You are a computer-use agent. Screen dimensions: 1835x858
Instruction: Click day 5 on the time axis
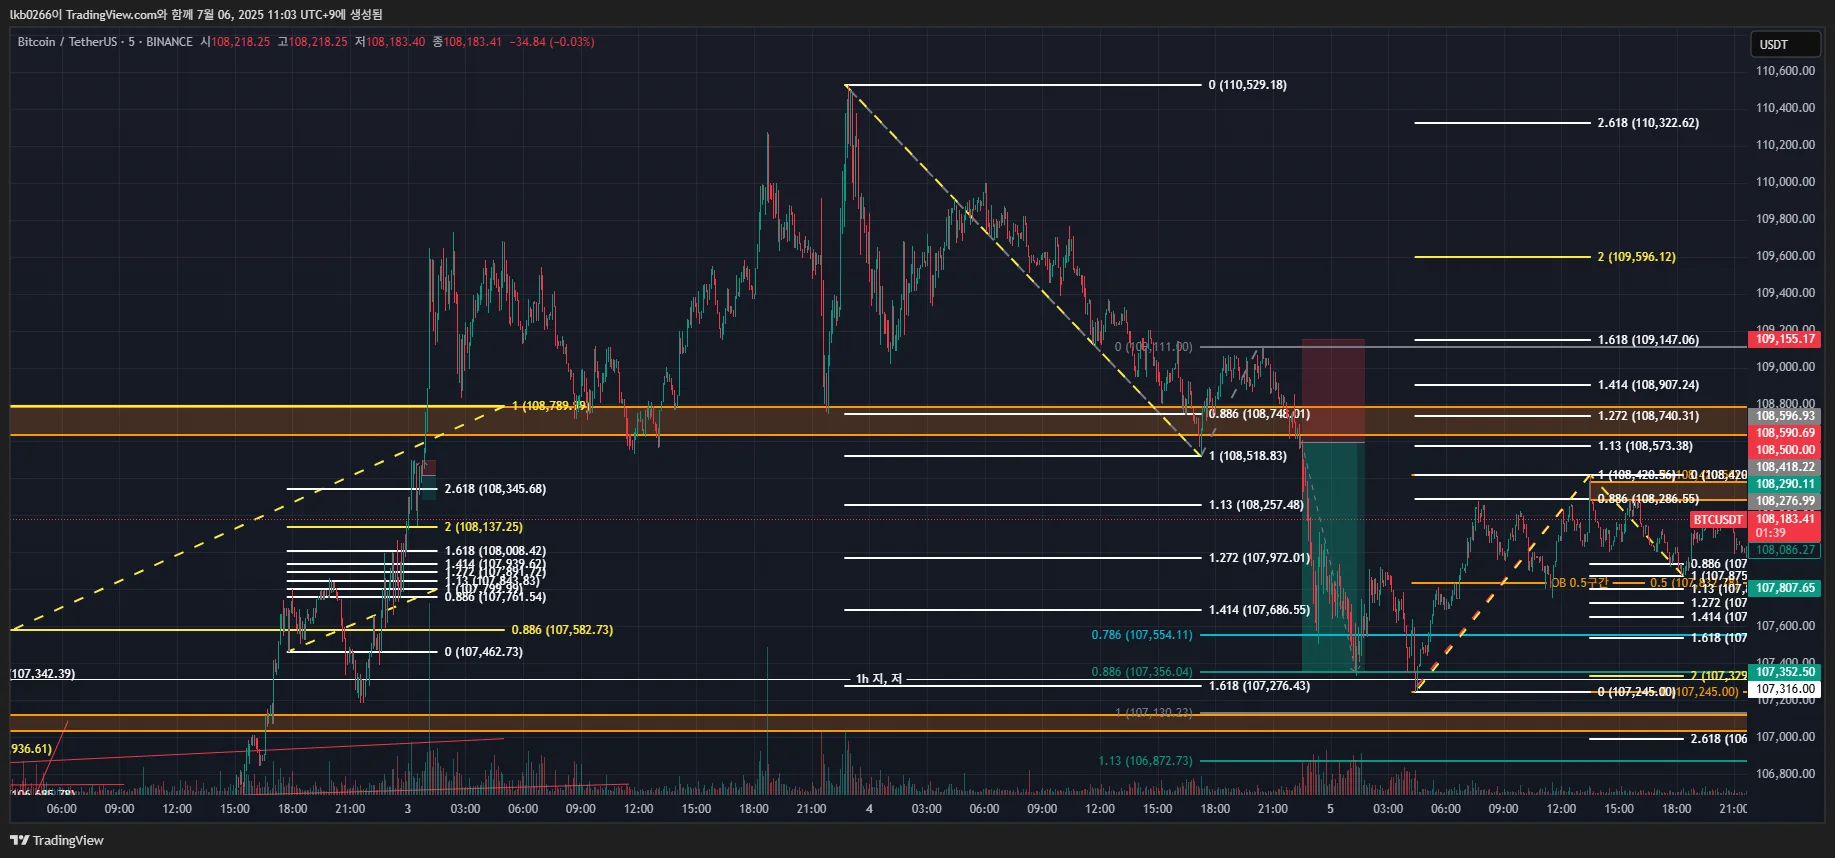point(1330,809)
